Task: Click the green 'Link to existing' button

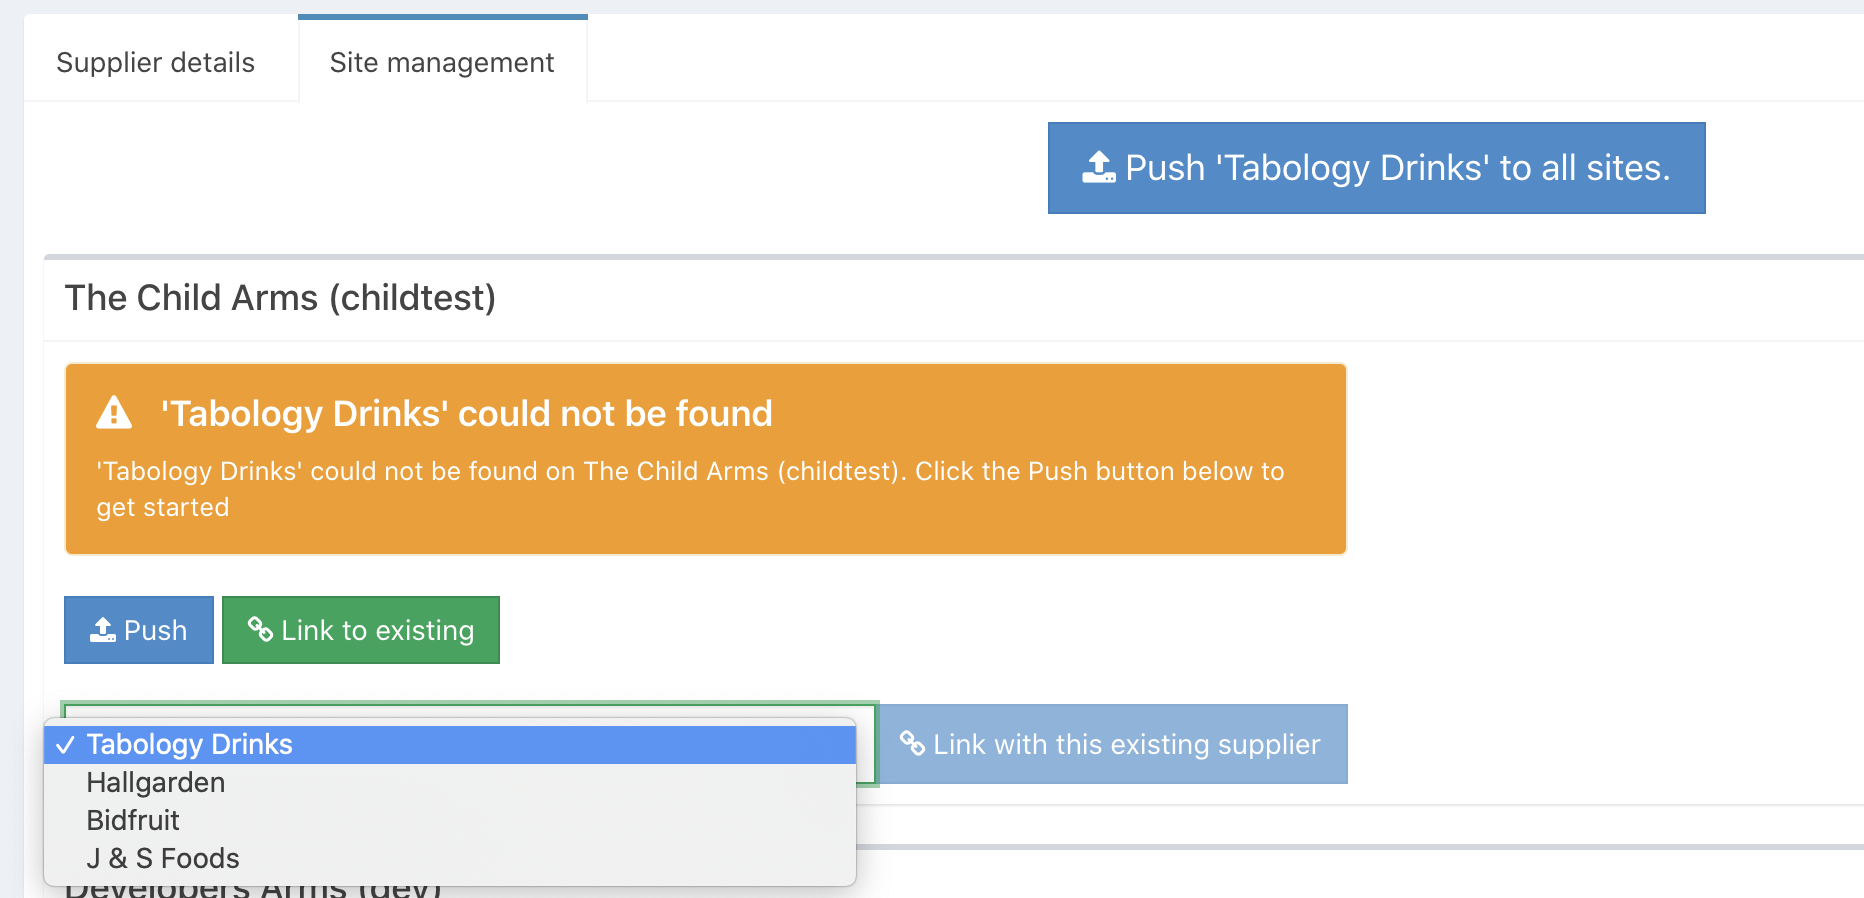Action: point(361,630)
